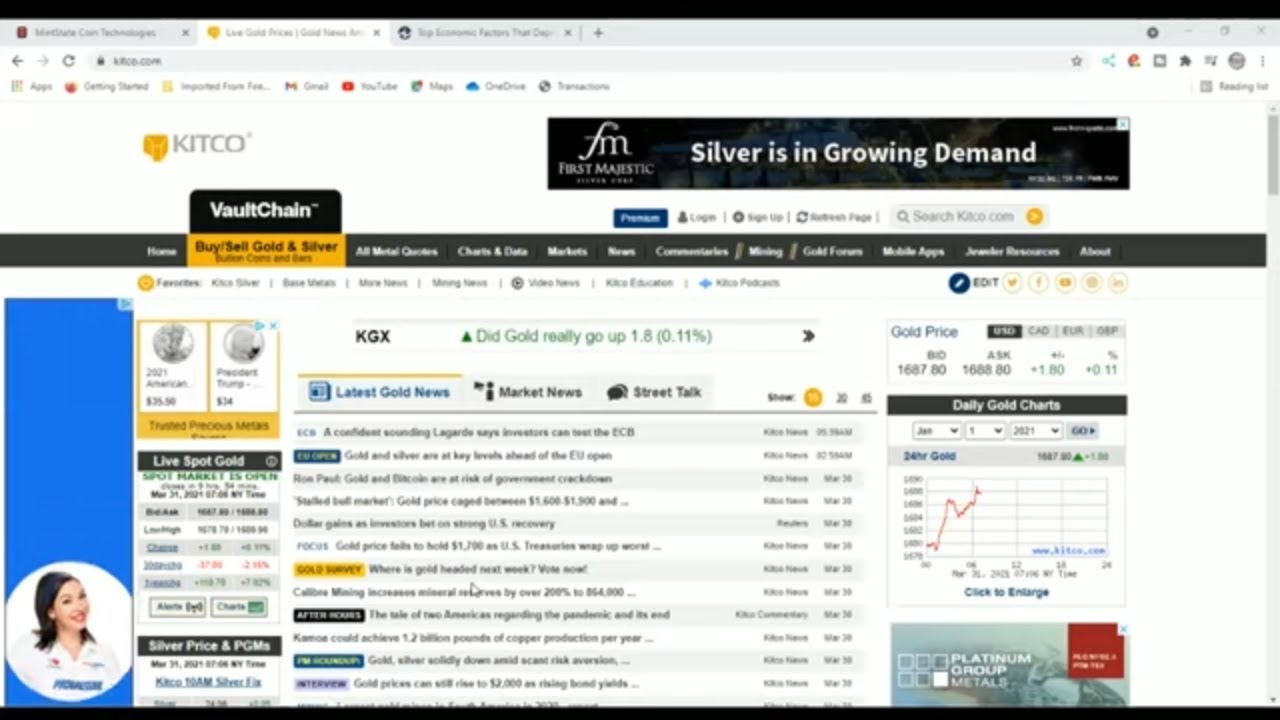Open the media control playlist icon

tap(1210, 61)
